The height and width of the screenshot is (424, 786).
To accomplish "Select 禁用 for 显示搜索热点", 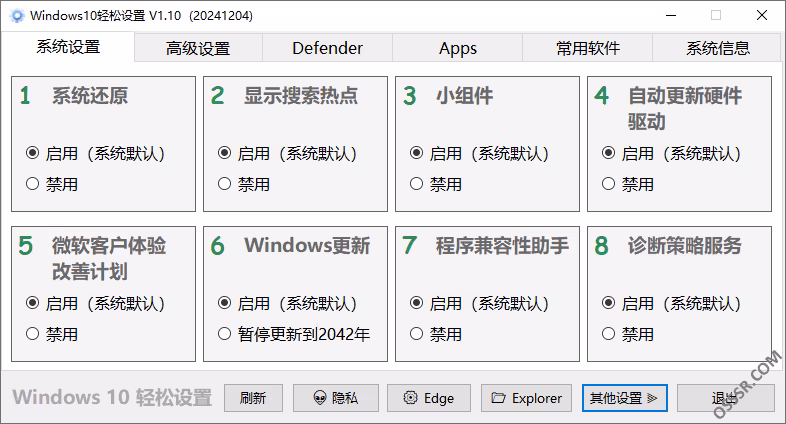I will [x=225, y=184].
